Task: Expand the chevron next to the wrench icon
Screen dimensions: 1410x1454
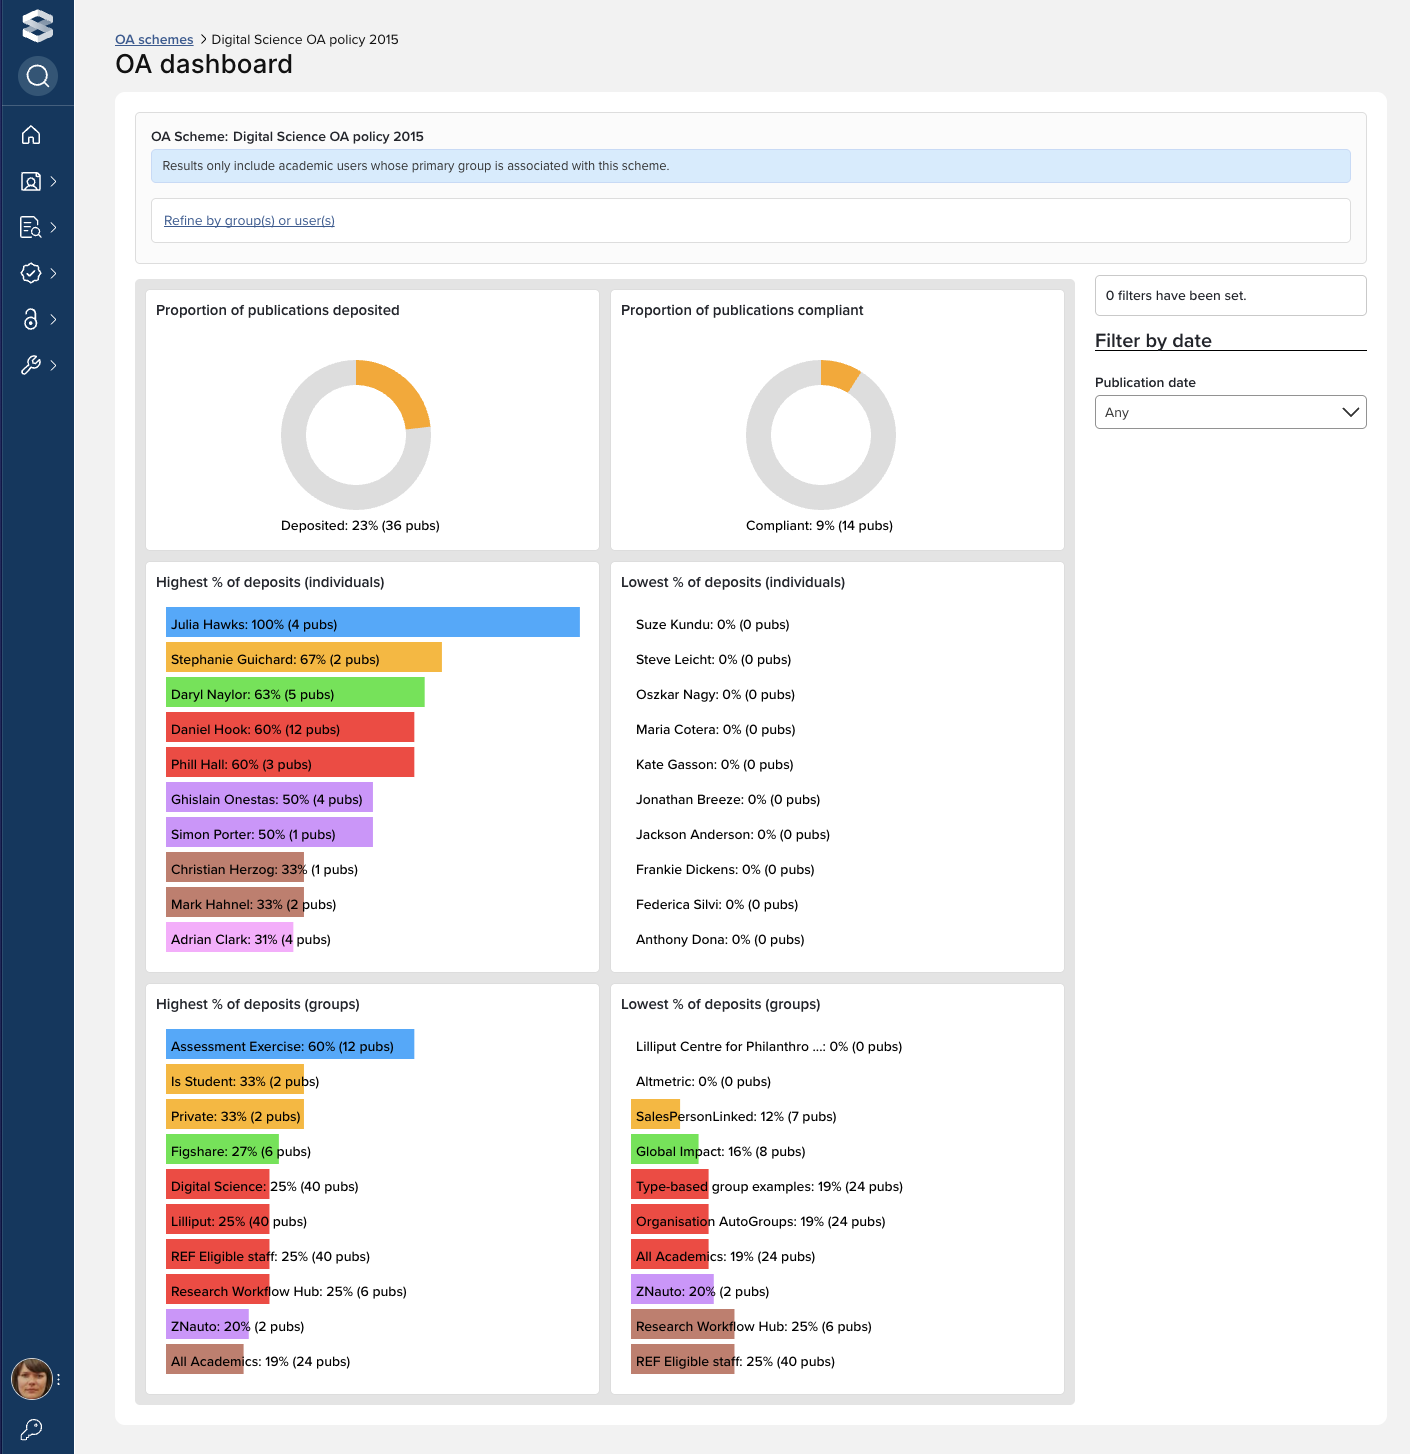Action: click(53, 365)
